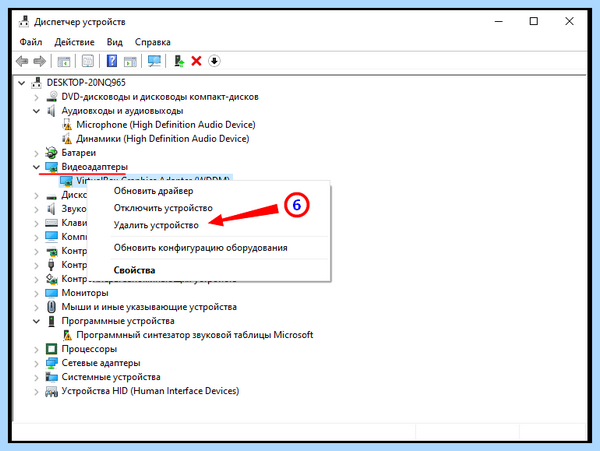This screenshot has height=451, width=600.
Task: Click the update driver toolbar icon
Action: [x=179, y=61]
